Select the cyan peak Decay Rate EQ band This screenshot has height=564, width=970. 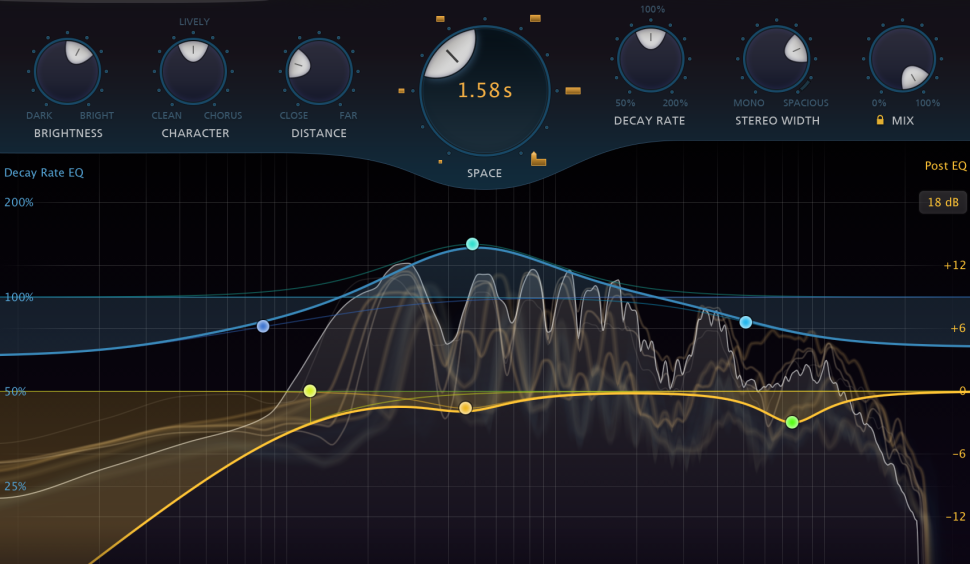tap(472, 244)
